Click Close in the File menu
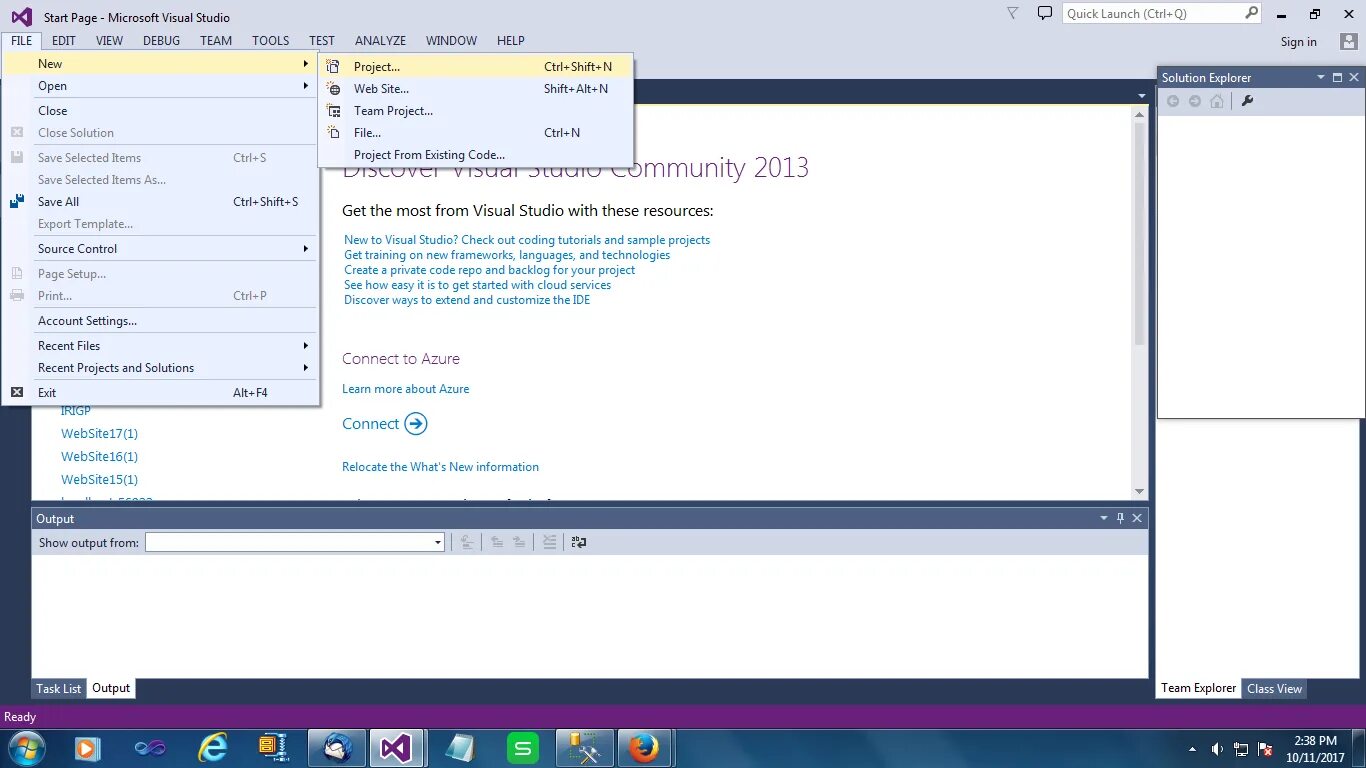 (x=160, y=111)
